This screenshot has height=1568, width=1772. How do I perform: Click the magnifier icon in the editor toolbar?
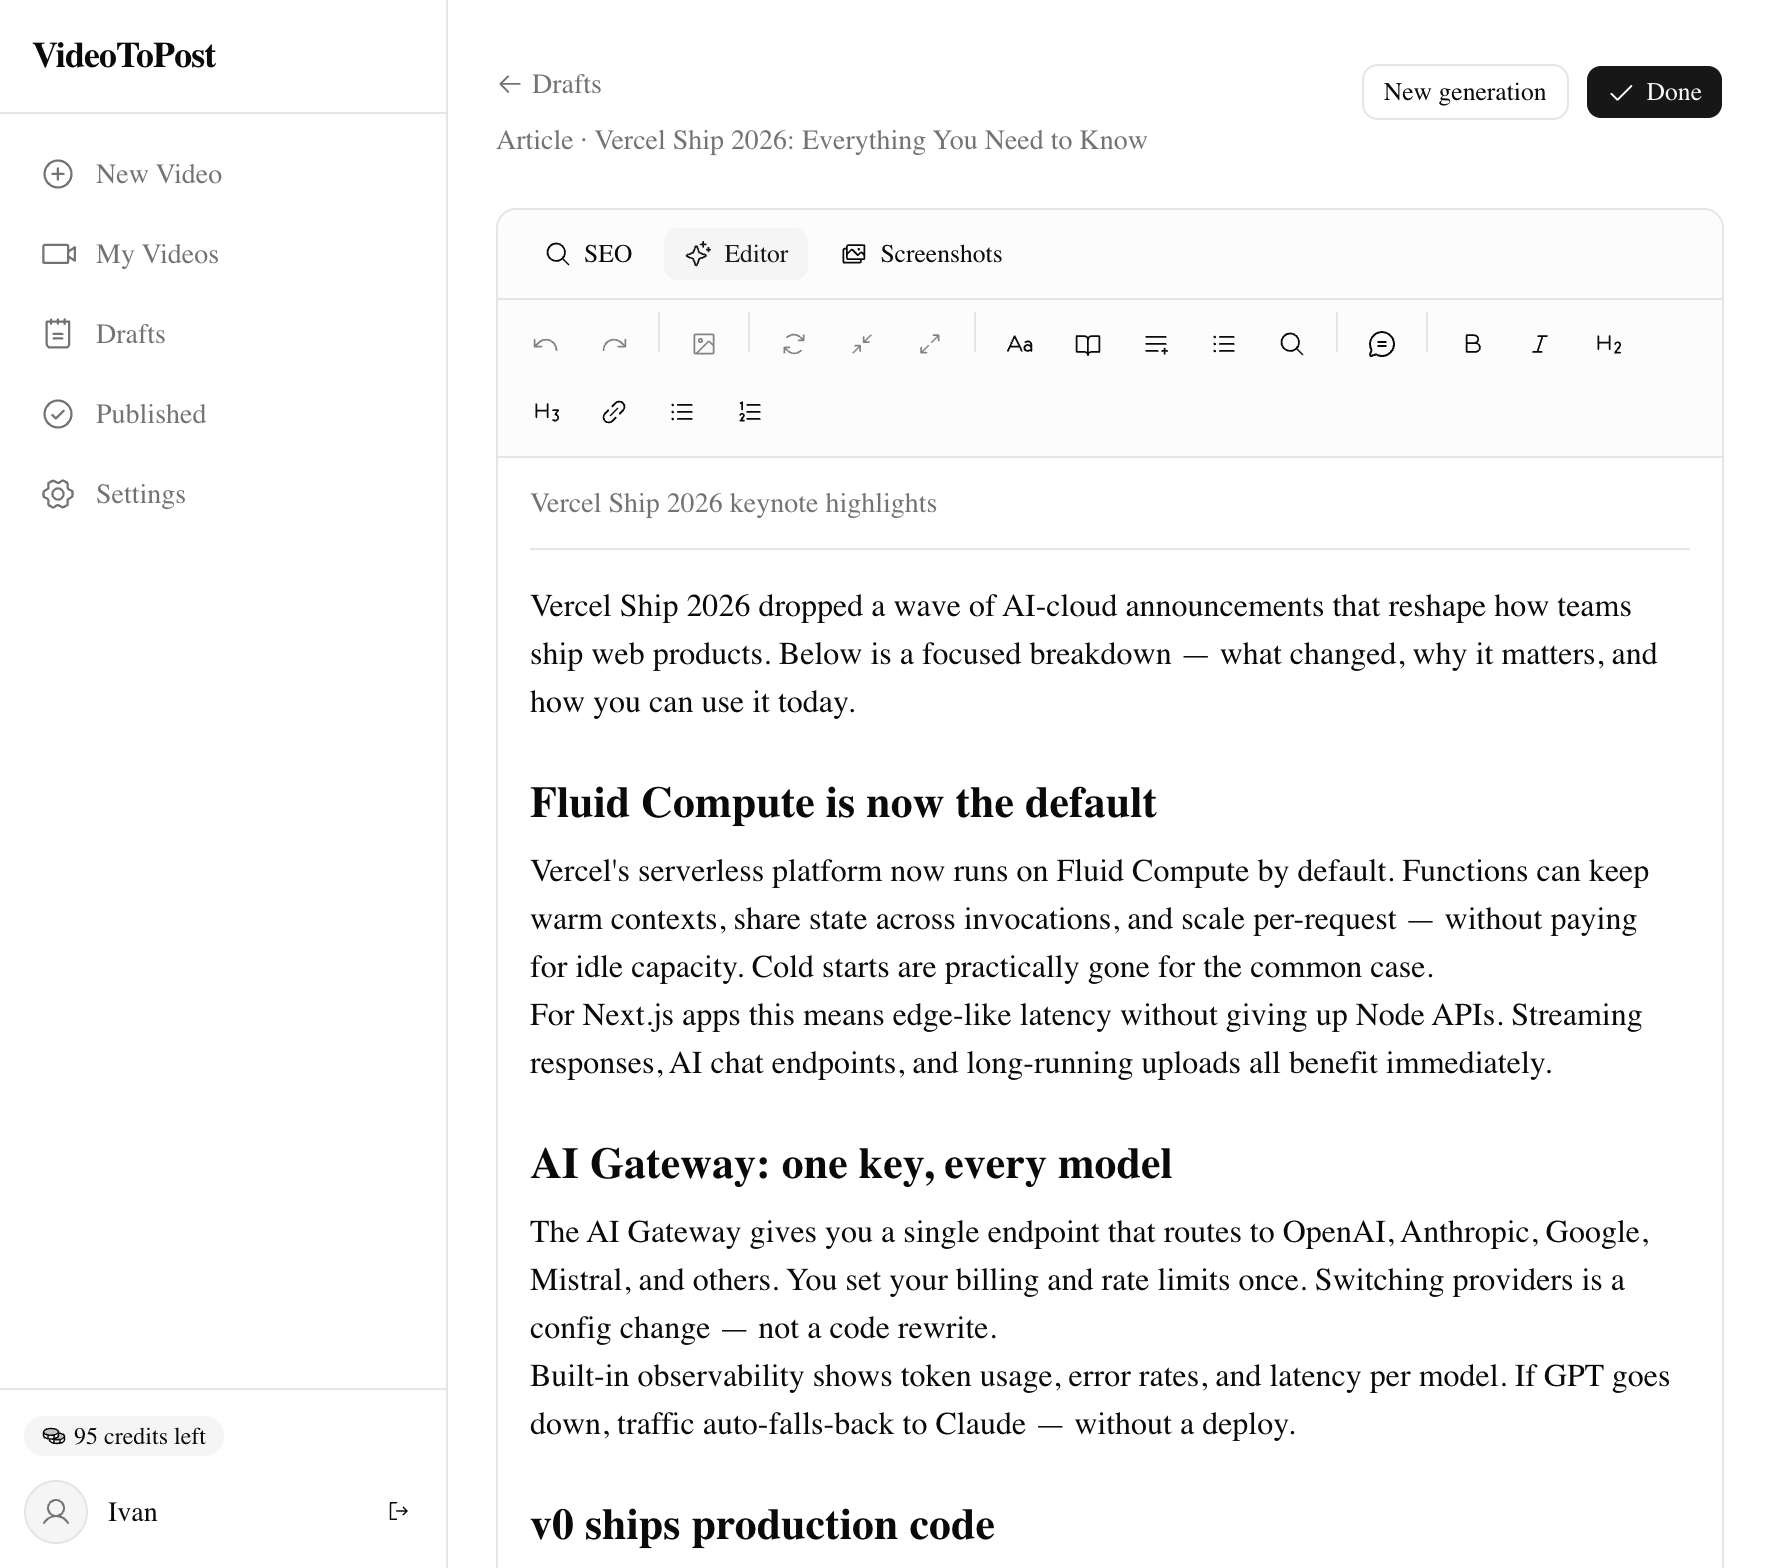click(1292, 344)
